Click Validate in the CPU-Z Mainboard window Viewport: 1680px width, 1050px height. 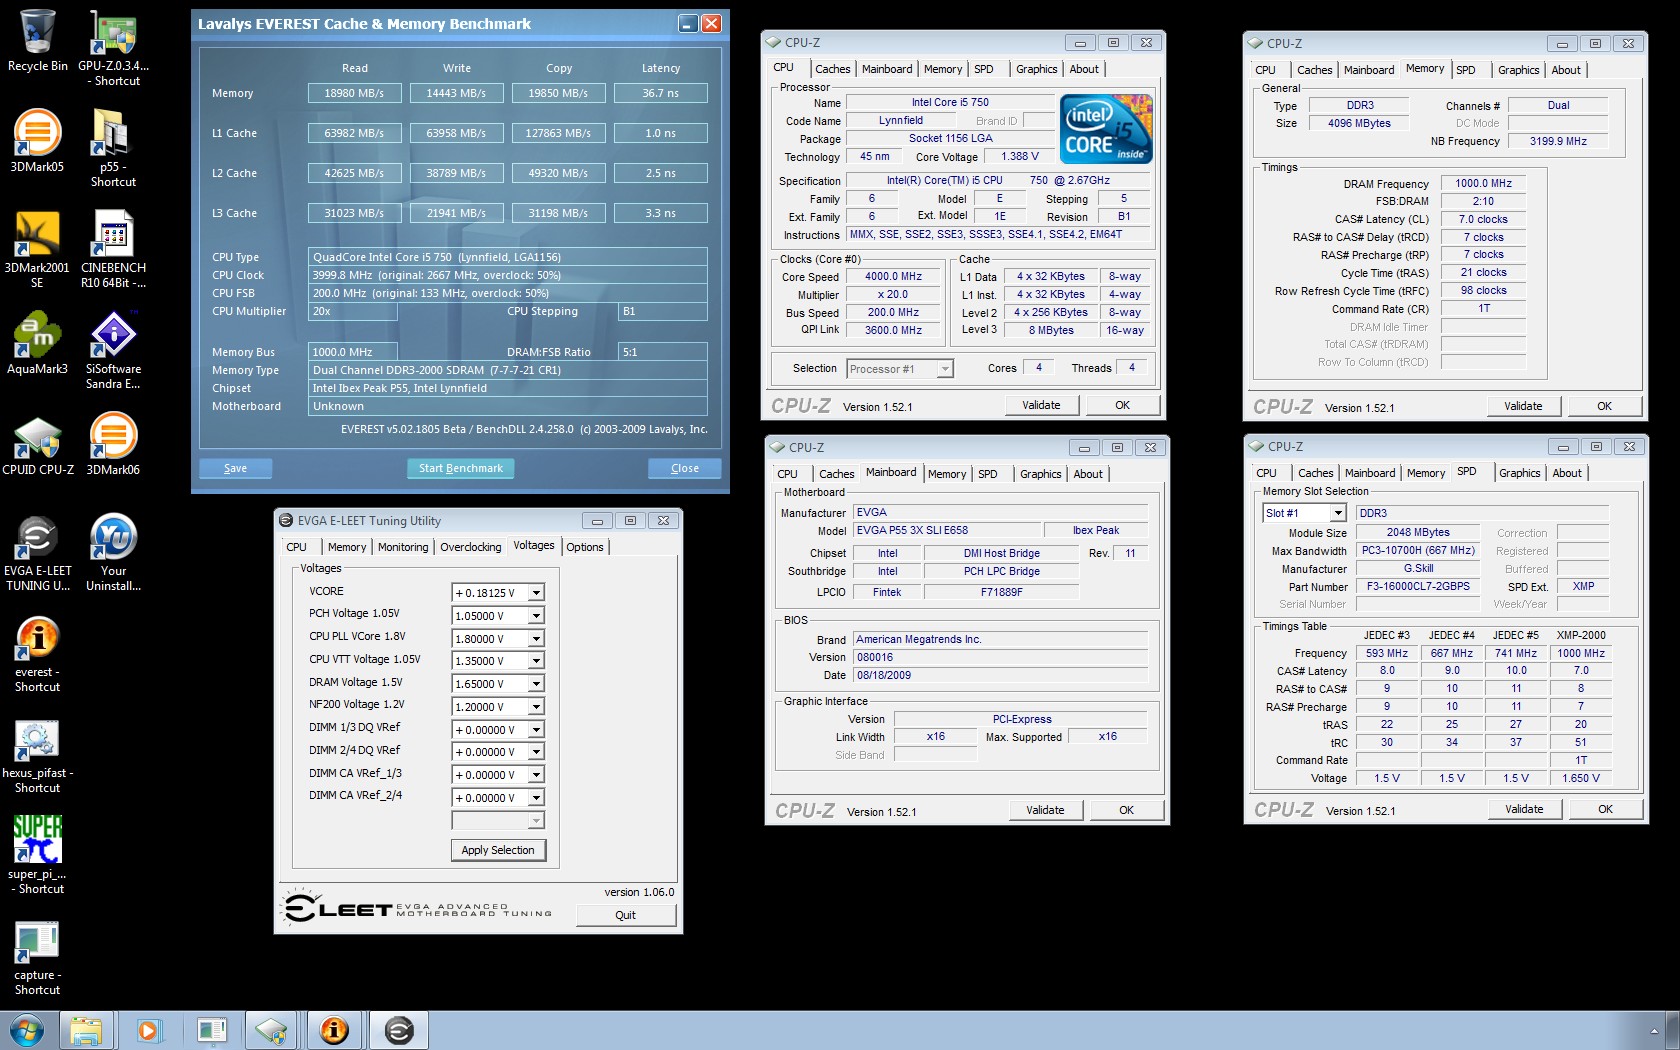click(1045, 810)
